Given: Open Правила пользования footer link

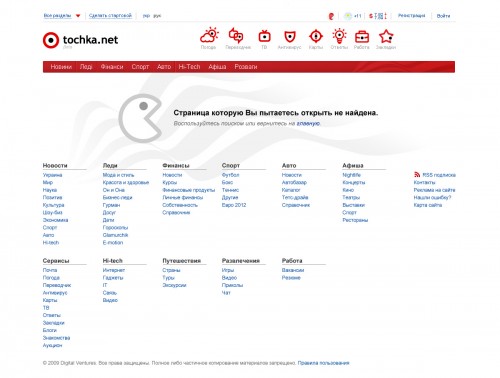Looking at the screenshot, I should pos(323,363).
